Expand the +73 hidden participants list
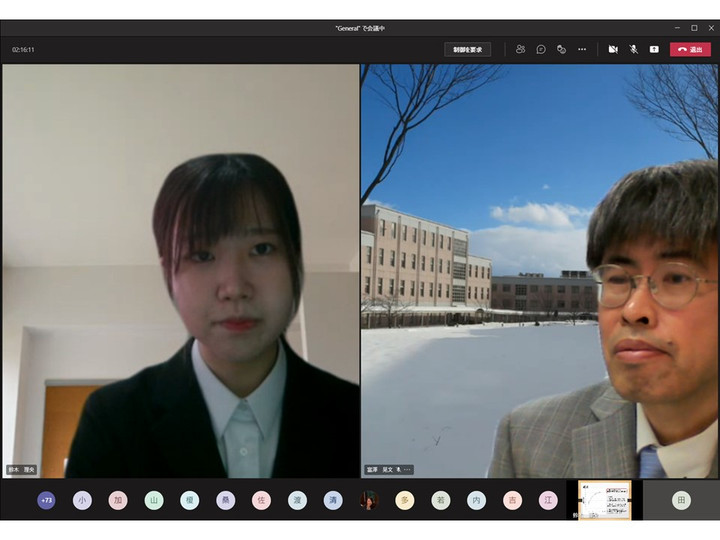 (46, 501)
